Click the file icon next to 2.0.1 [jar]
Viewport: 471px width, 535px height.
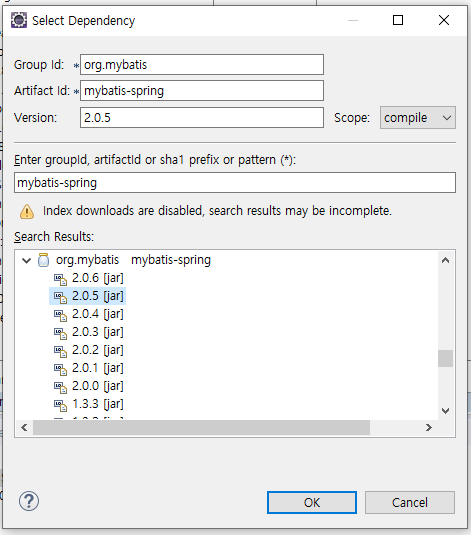(x=60, y=369)
